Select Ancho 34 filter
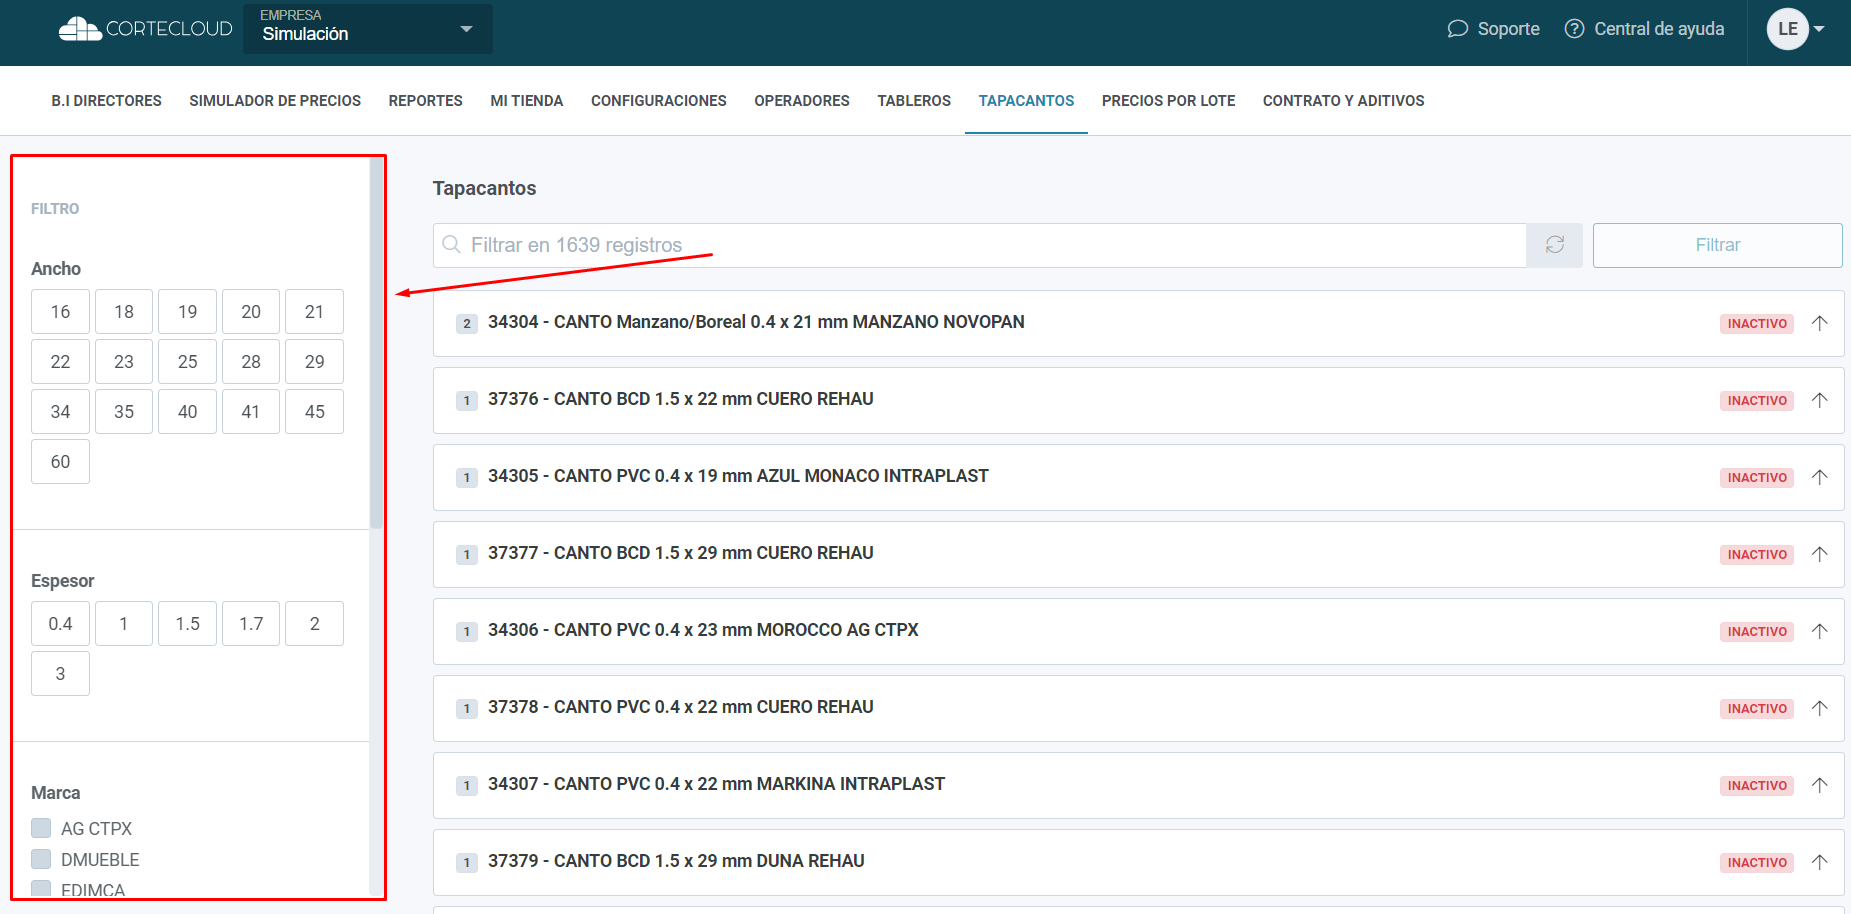1851x914 pixels. tap(60, 412)
